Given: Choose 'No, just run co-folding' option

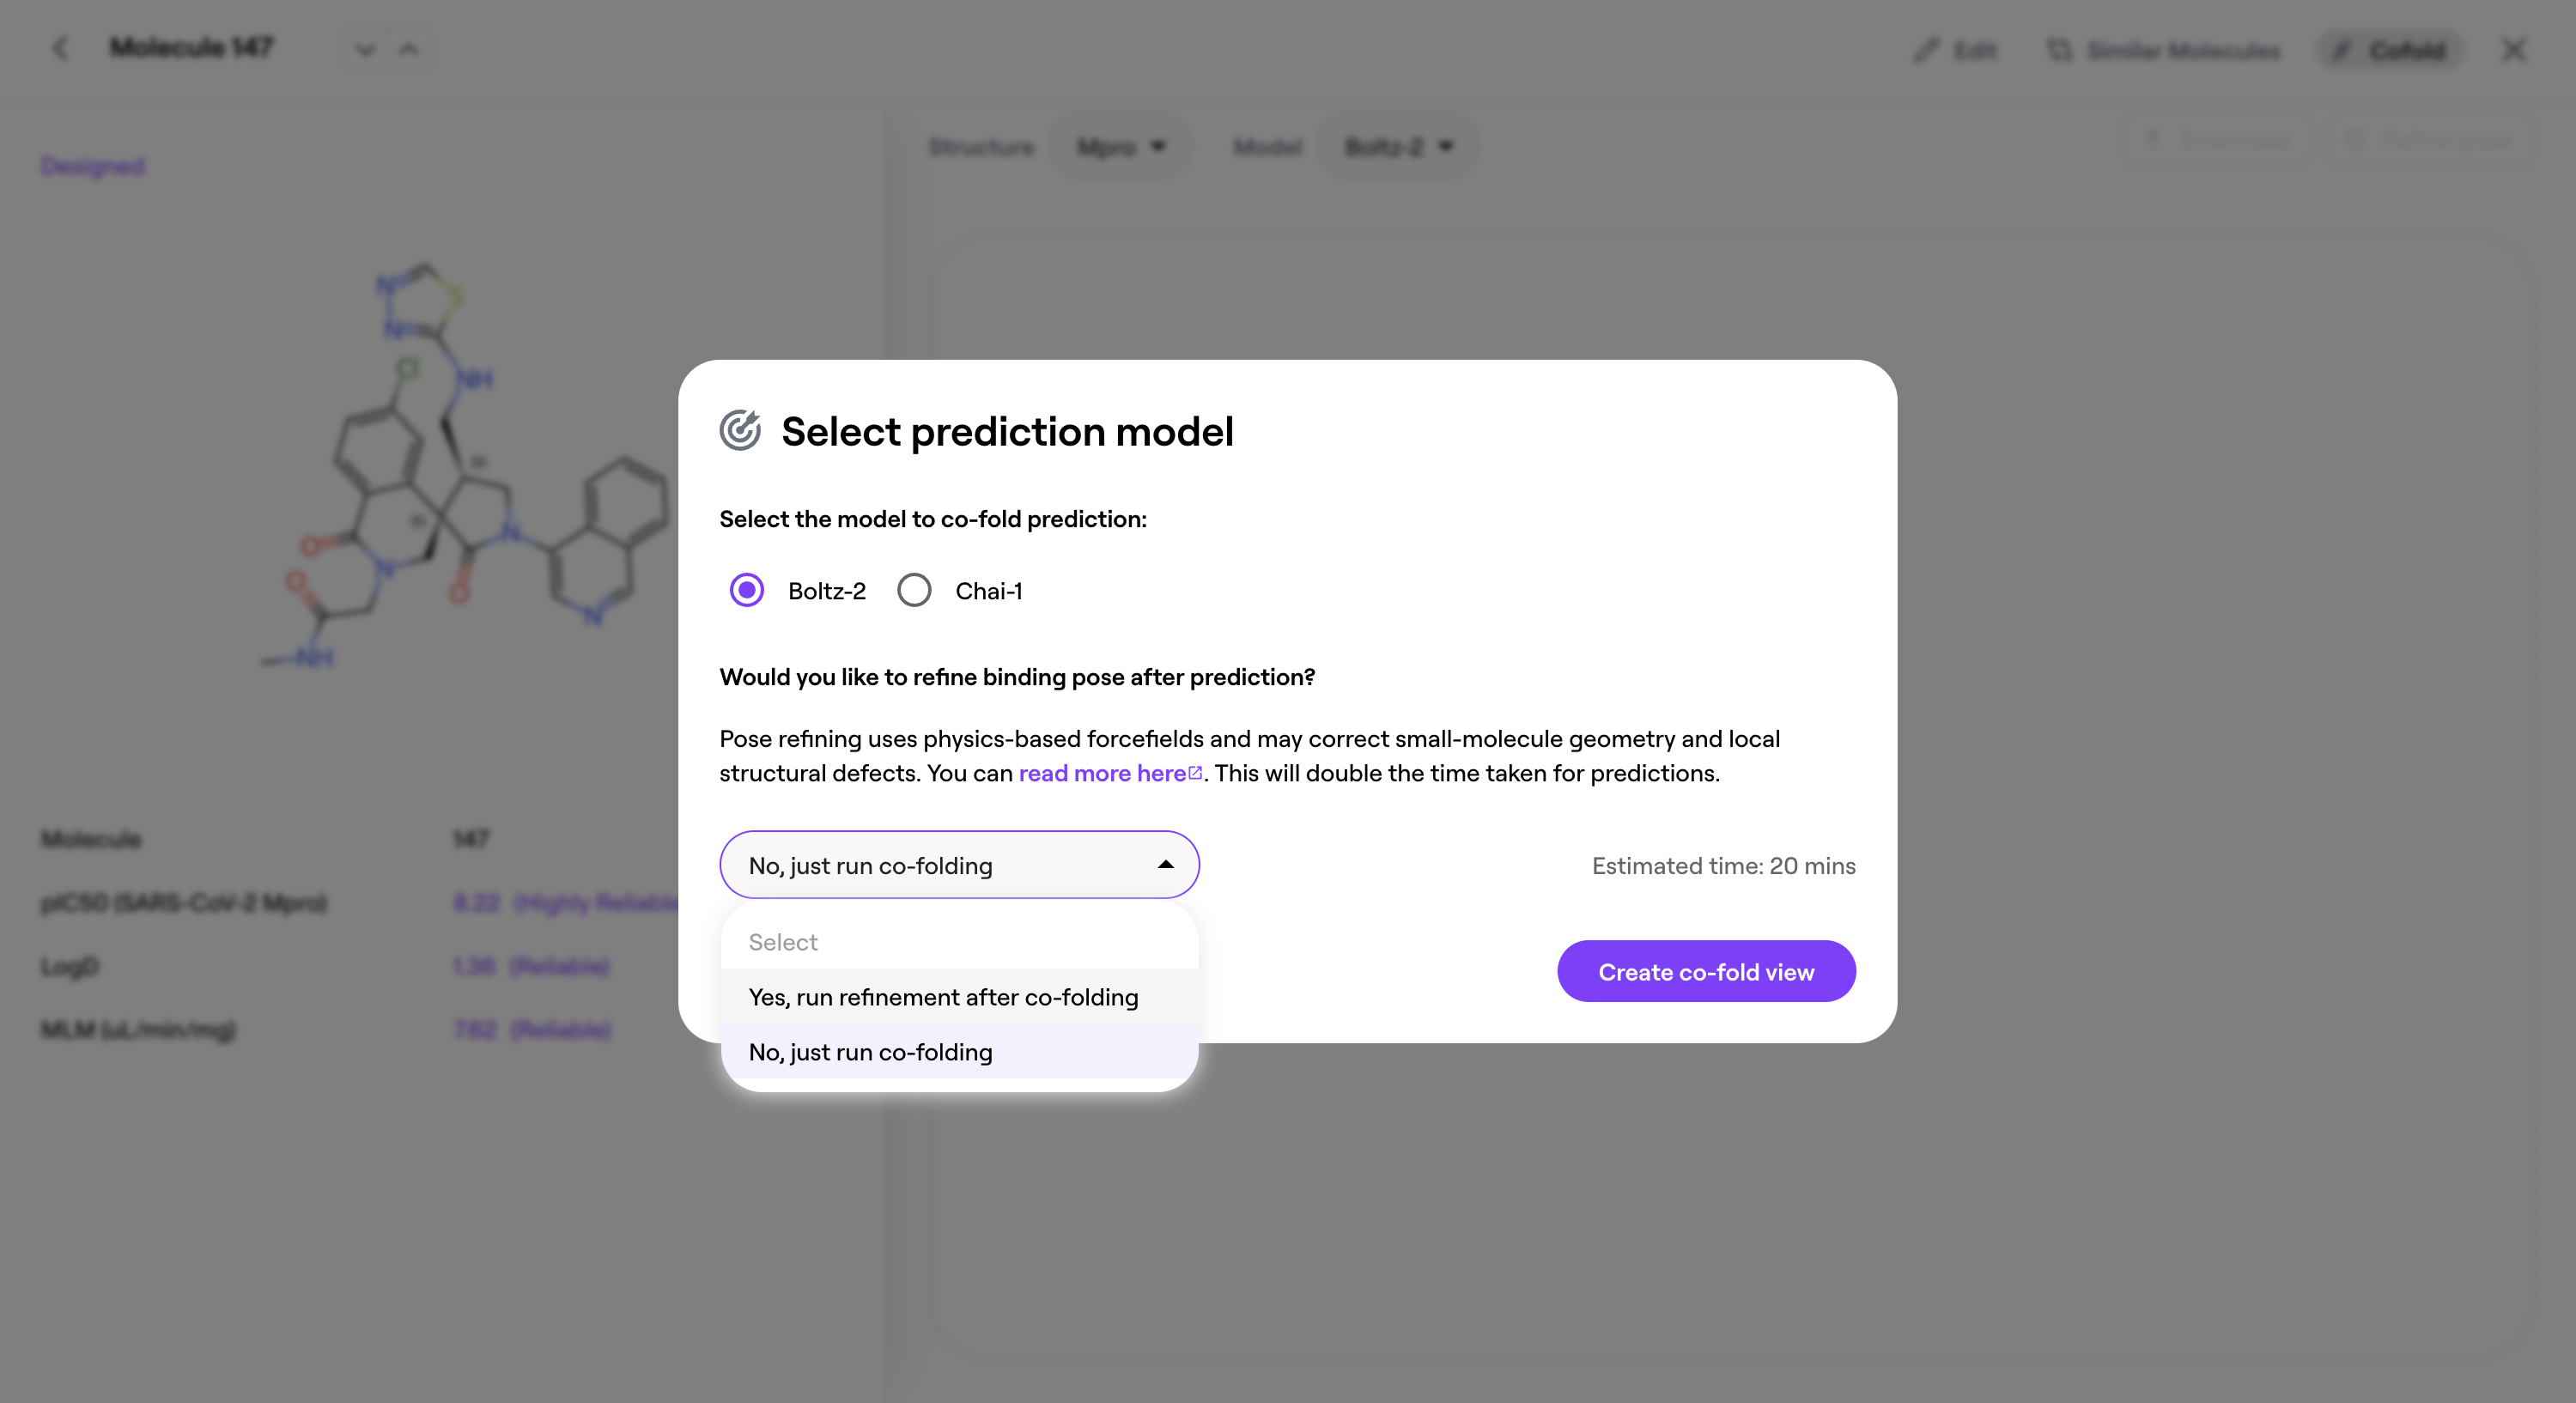Looking at the screenshot, I should click(x=870, y=1052).
